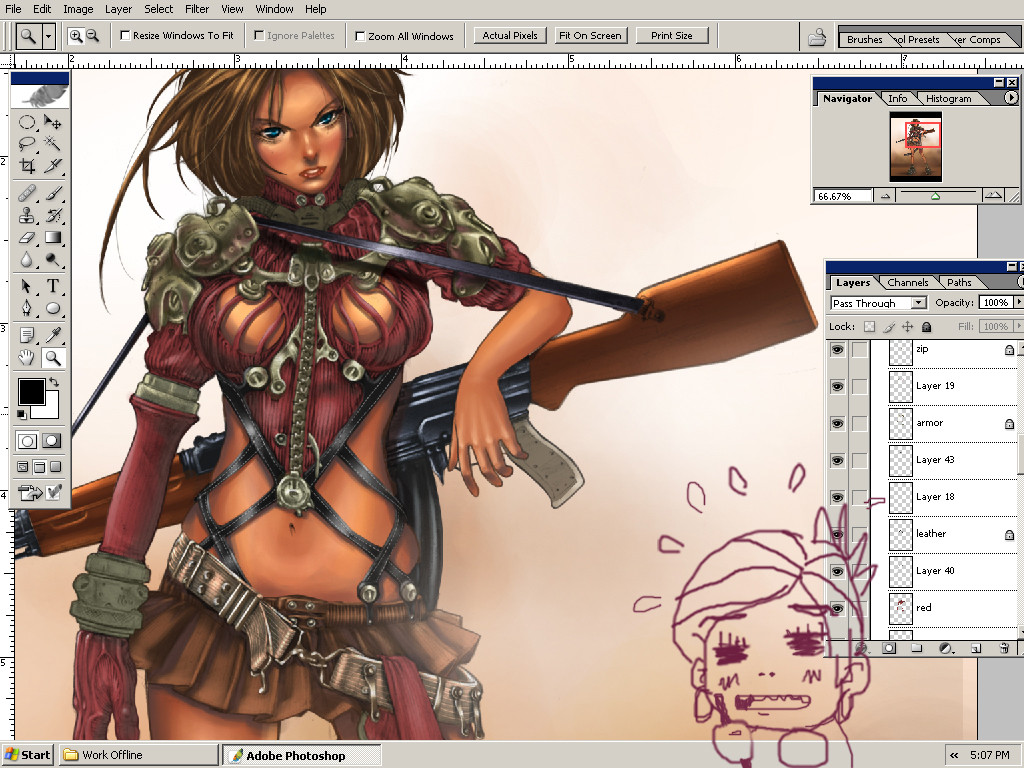The image size is (1024, 768).
Task: Select the Pen tool
Action: pyautogui.click(x=27, y=308)
